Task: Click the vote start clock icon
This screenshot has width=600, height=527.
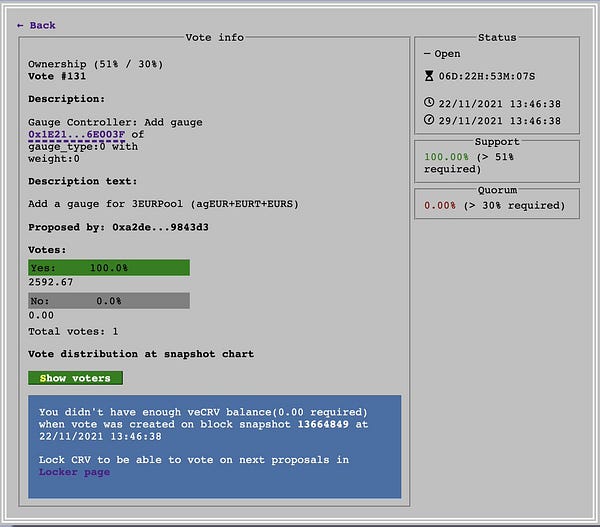Action: tap(429, 102)
